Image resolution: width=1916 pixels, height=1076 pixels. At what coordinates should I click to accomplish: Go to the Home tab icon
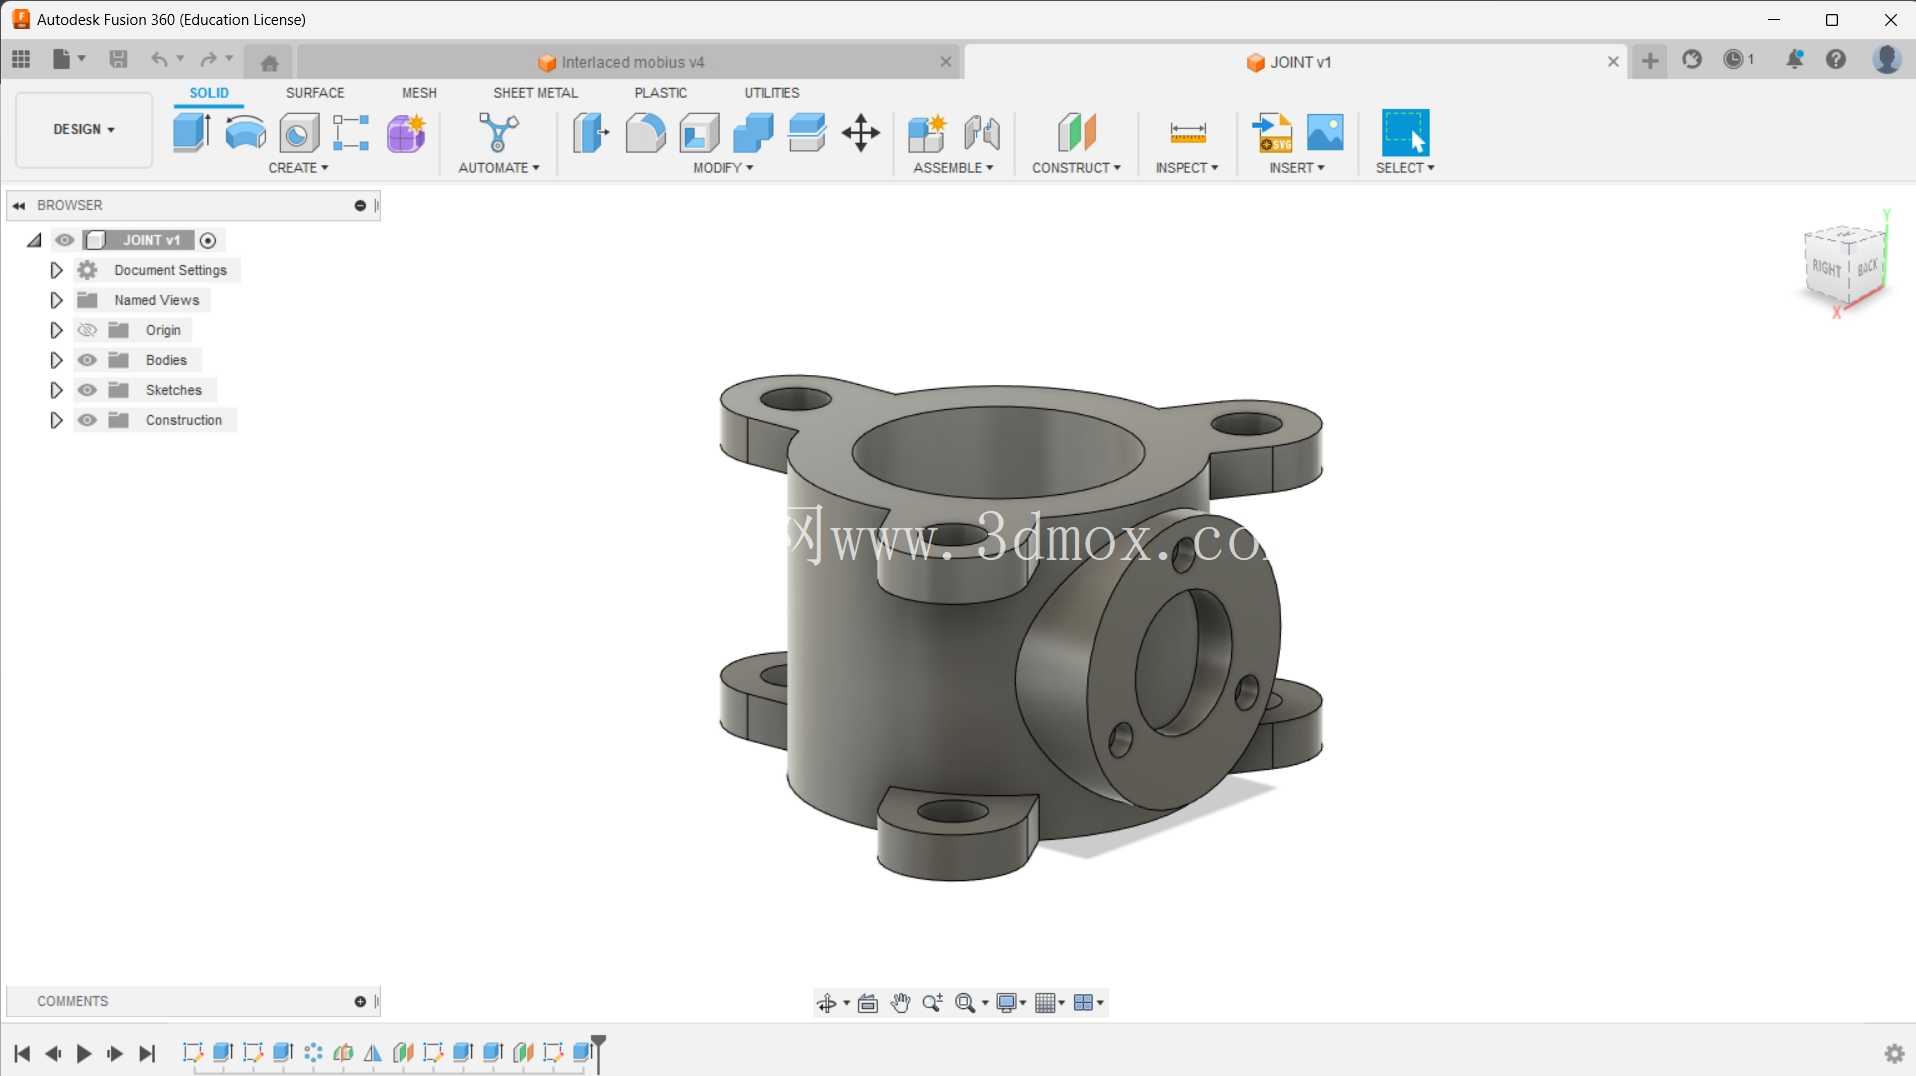[x=269, y=63]
